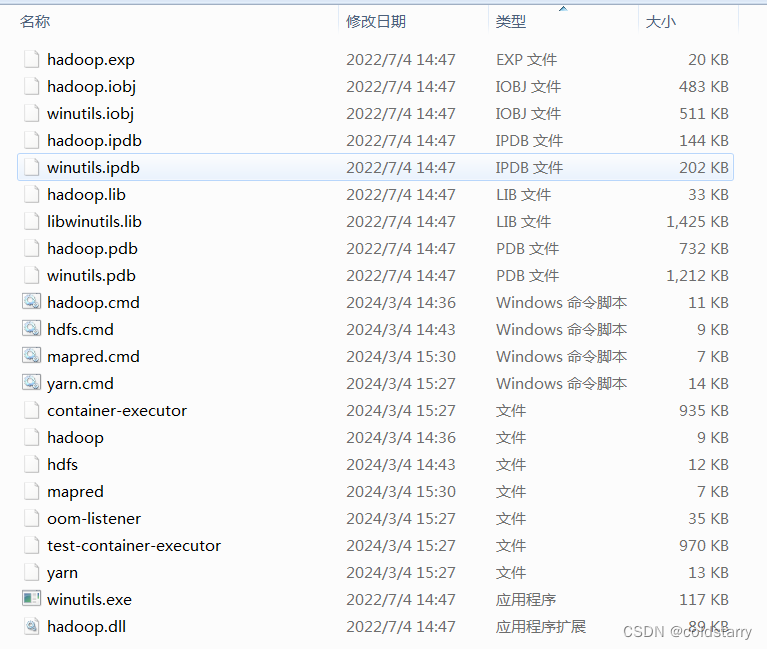The width and height of the screenshot is (767, 649).
Task: Click the 970 KB size value
Action: tap(704, 546)
